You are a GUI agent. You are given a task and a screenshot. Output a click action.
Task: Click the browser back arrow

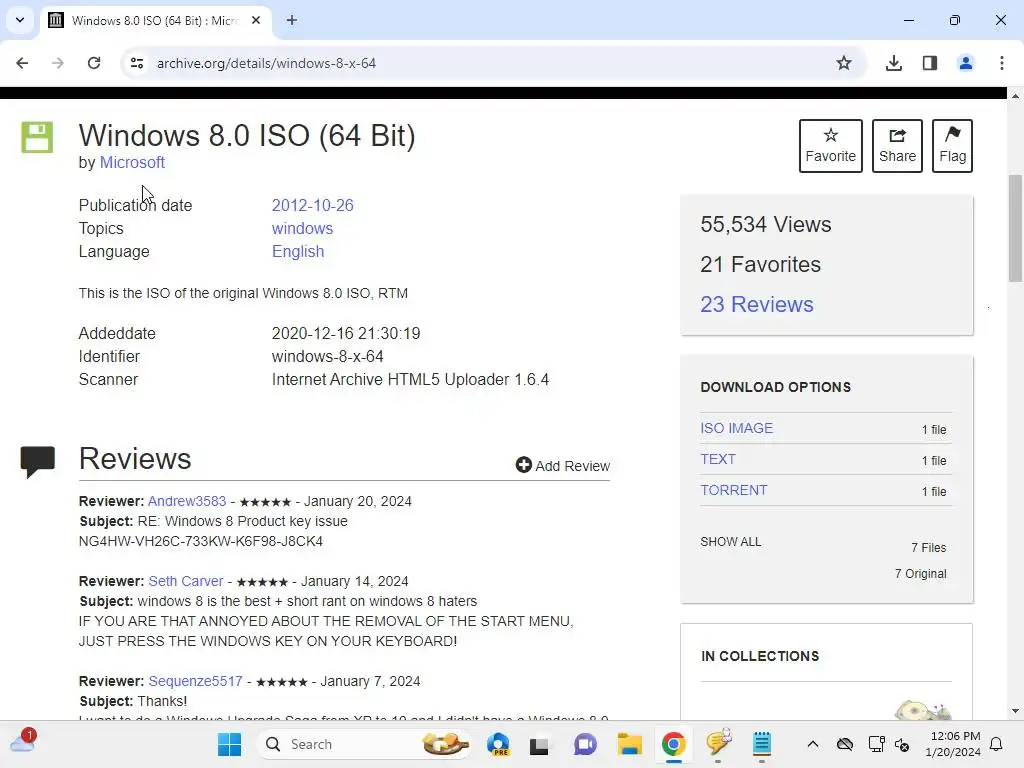pyautogui.click(x=22, y=63)
